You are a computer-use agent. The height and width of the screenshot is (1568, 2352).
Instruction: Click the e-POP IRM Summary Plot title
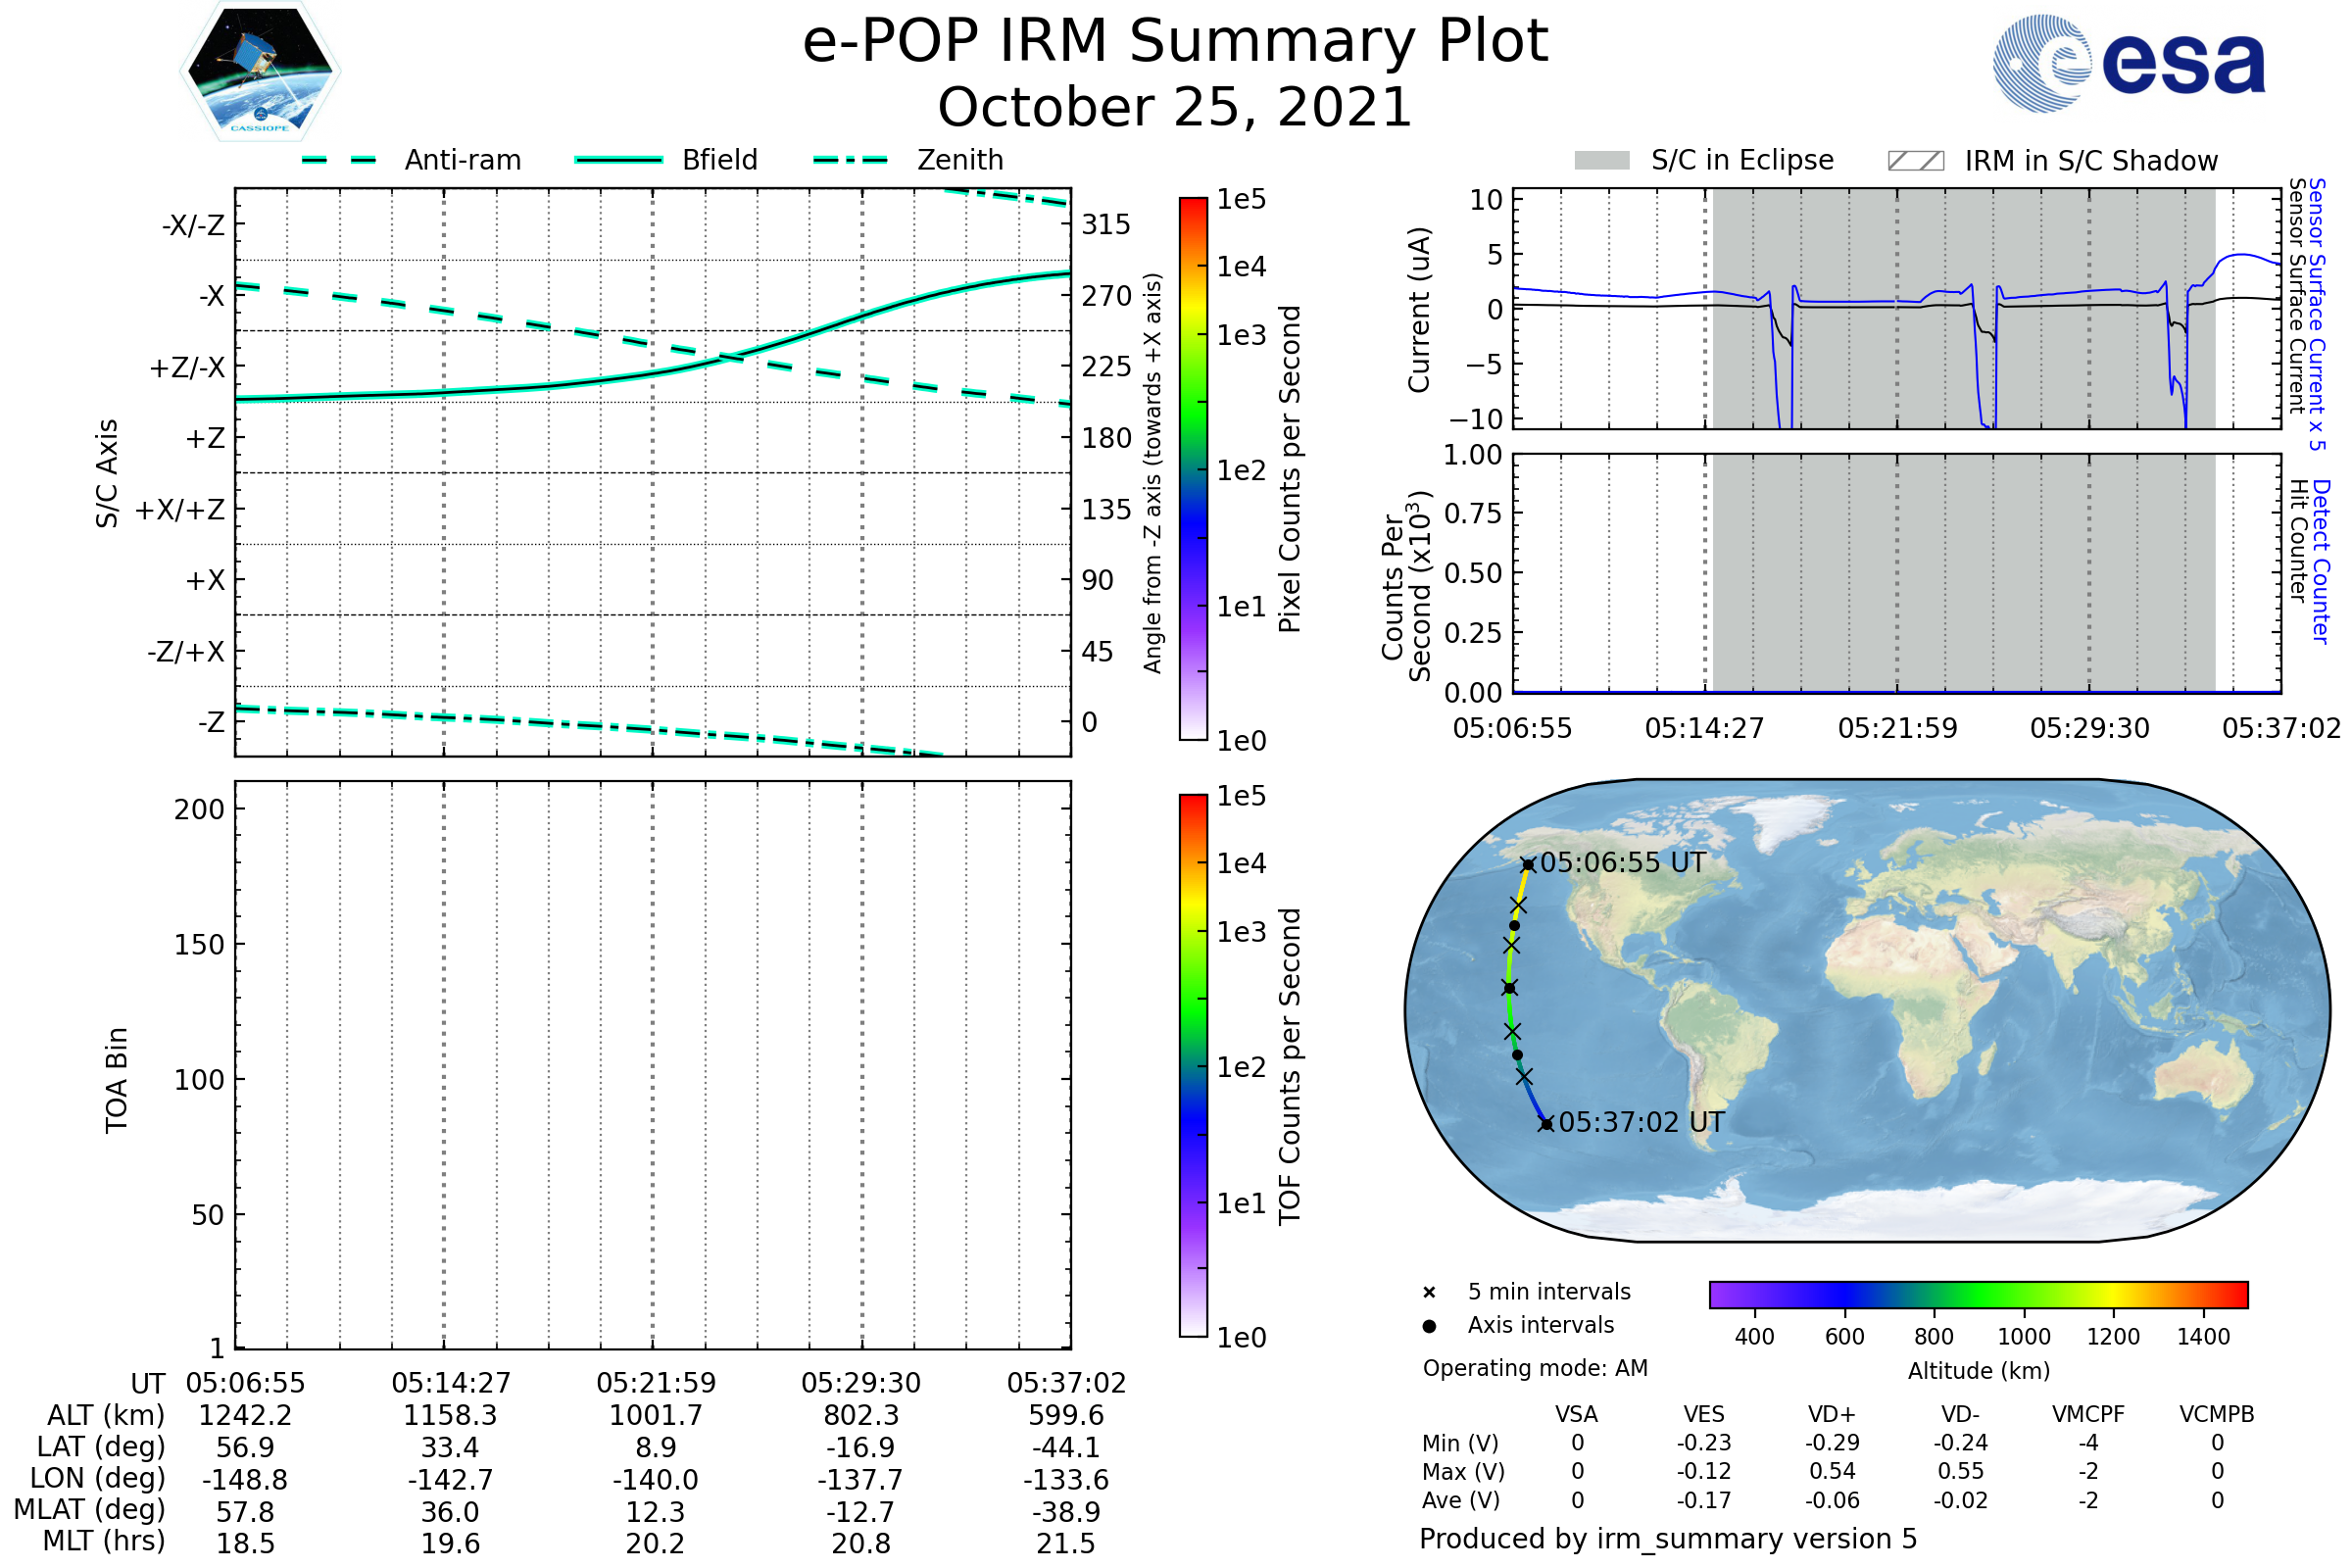point(1175,42)
